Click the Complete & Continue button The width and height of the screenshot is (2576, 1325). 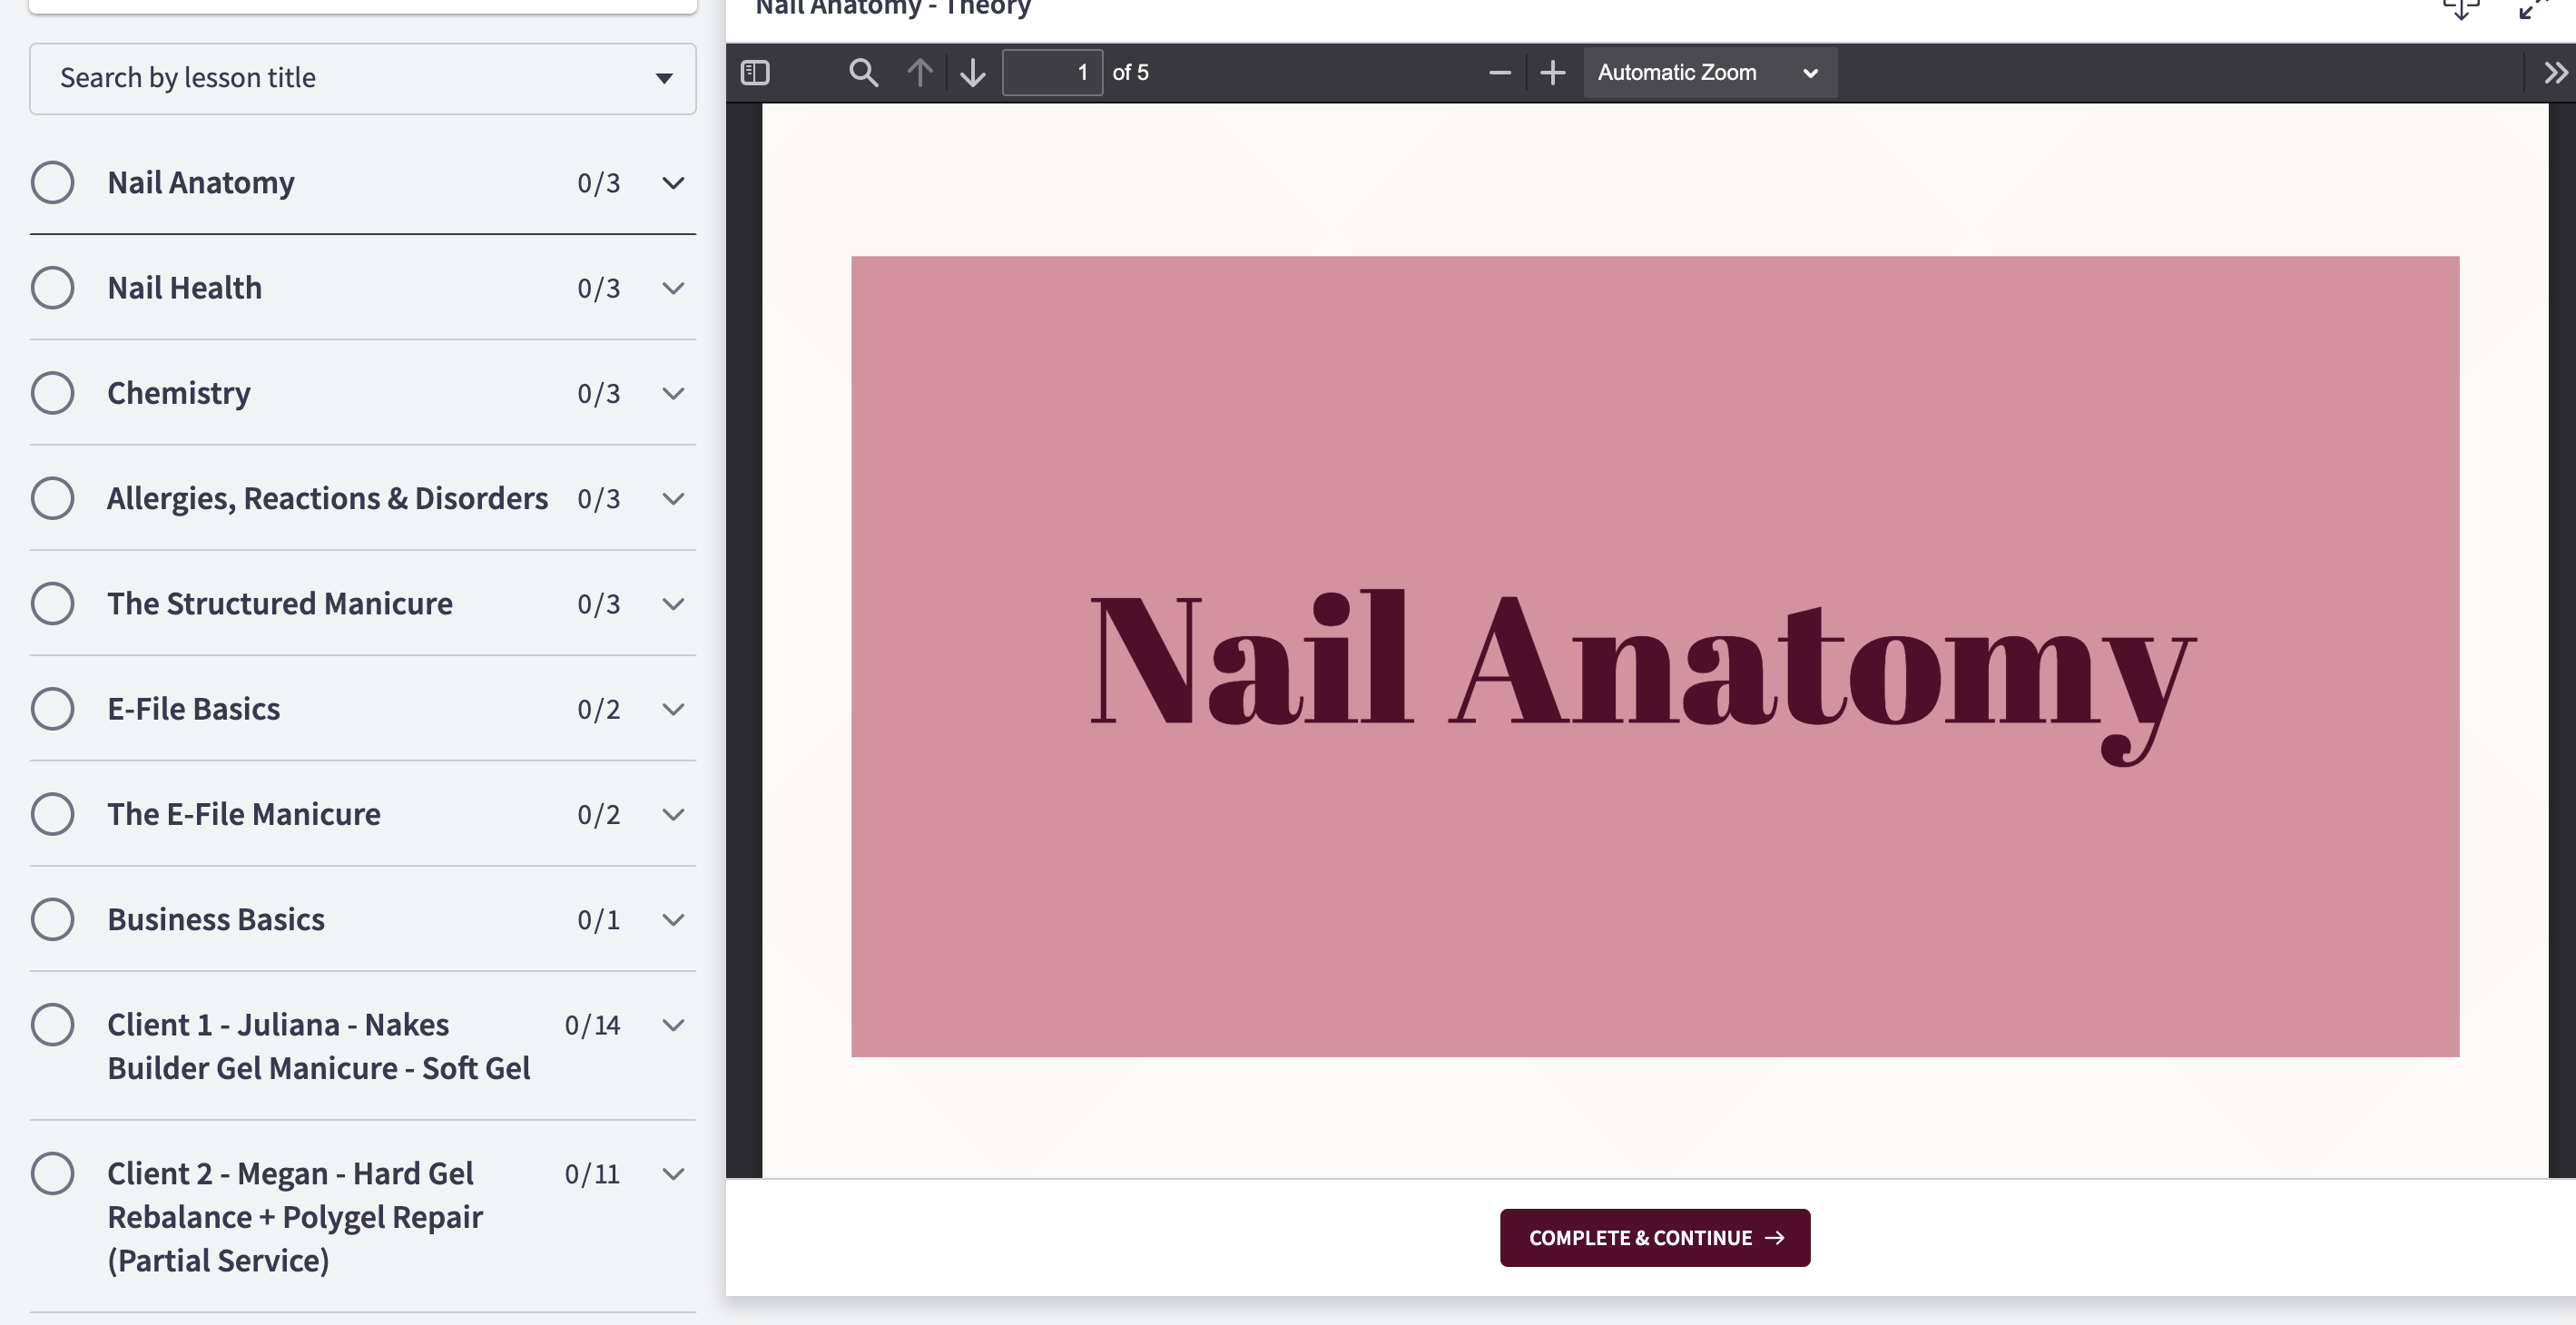[x=1654, y=1238]
